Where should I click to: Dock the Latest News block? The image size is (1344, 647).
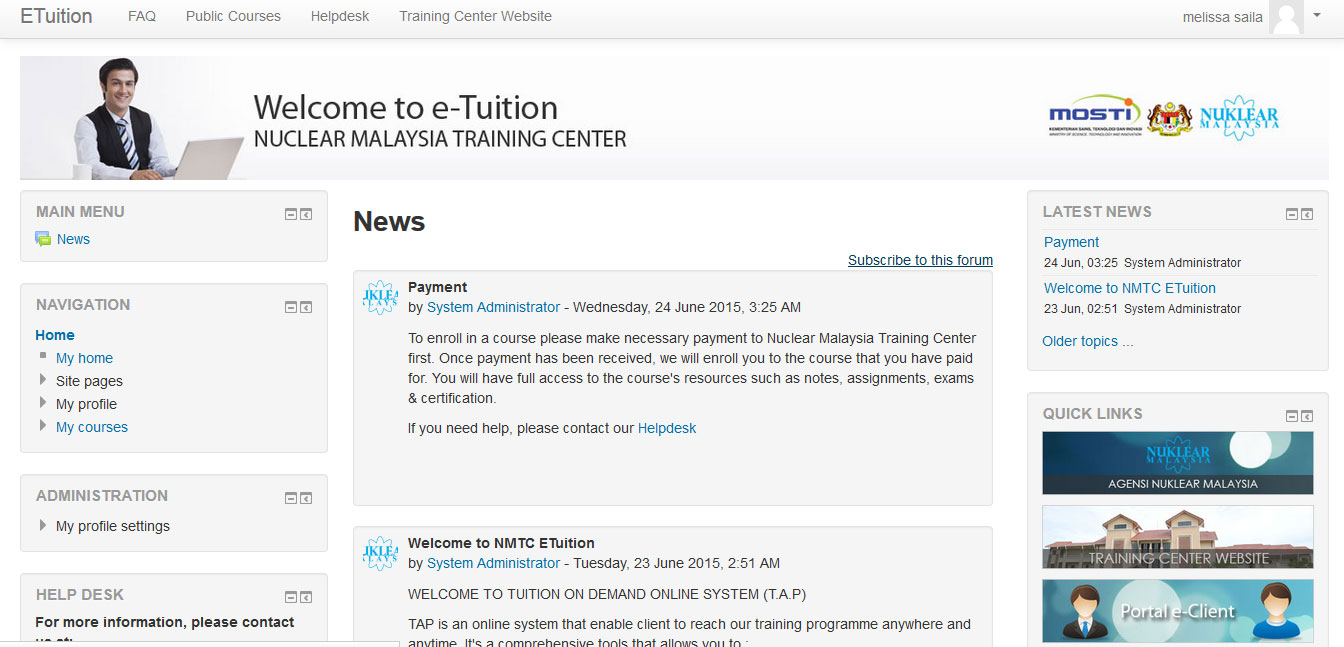(1307, 214)
